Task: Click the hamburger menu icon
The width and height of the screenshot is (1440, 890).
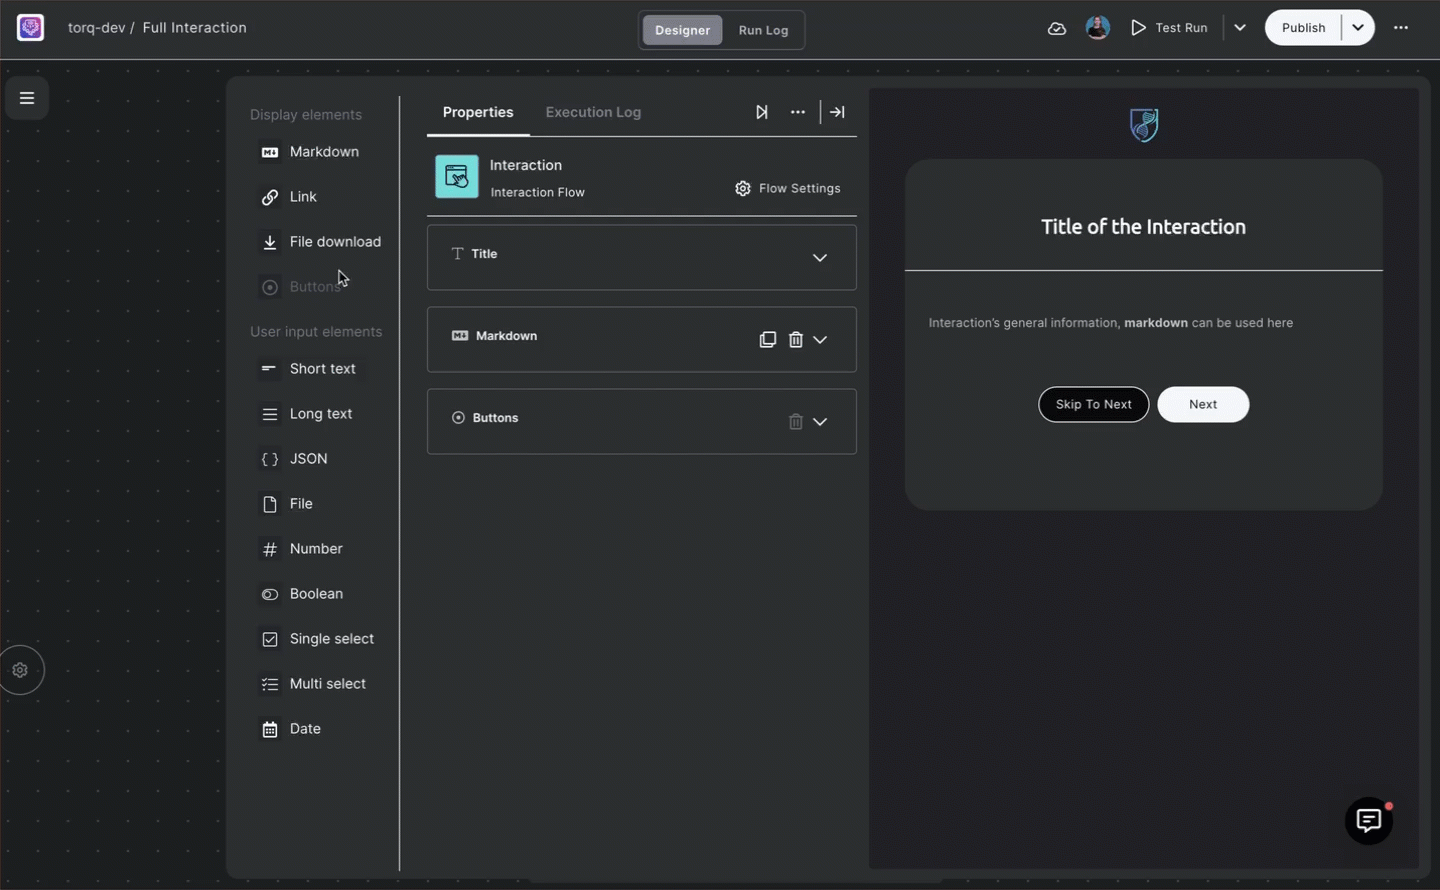Action: (x=27, y=98)
